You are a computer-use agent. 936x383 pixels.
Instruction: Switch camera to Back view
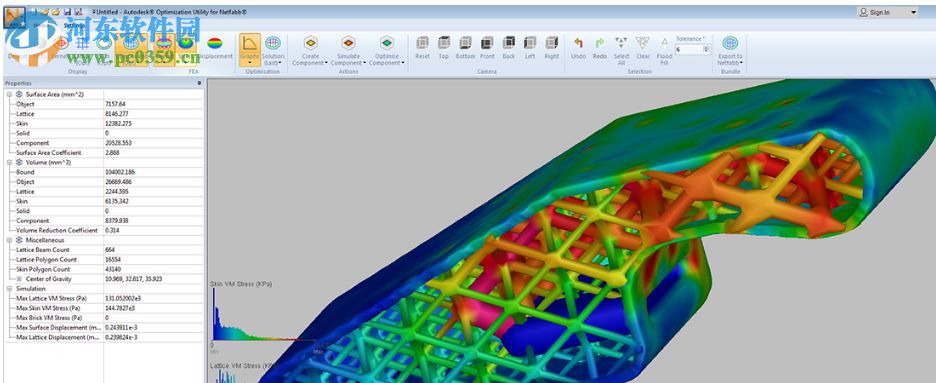[x=509, y=48]
